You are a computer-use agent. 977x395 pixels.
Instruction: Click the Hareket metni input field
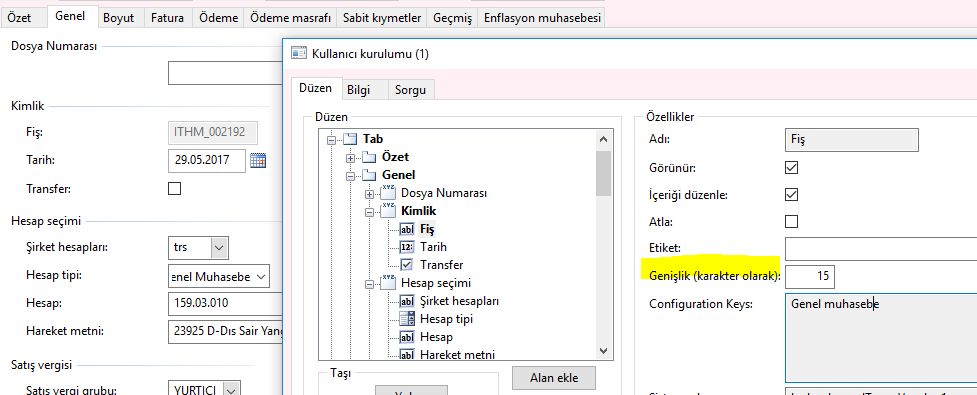tap(224, 331)
